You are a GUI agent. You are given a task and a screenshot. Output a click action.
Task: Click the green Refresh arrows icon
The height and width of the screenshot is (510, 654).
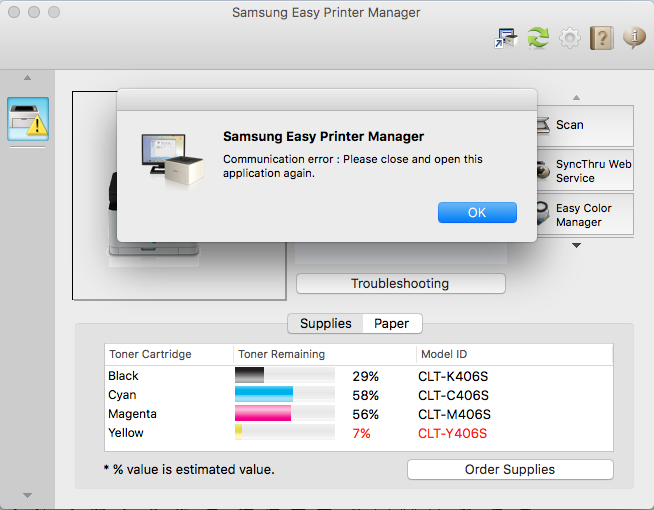(538, 38)
